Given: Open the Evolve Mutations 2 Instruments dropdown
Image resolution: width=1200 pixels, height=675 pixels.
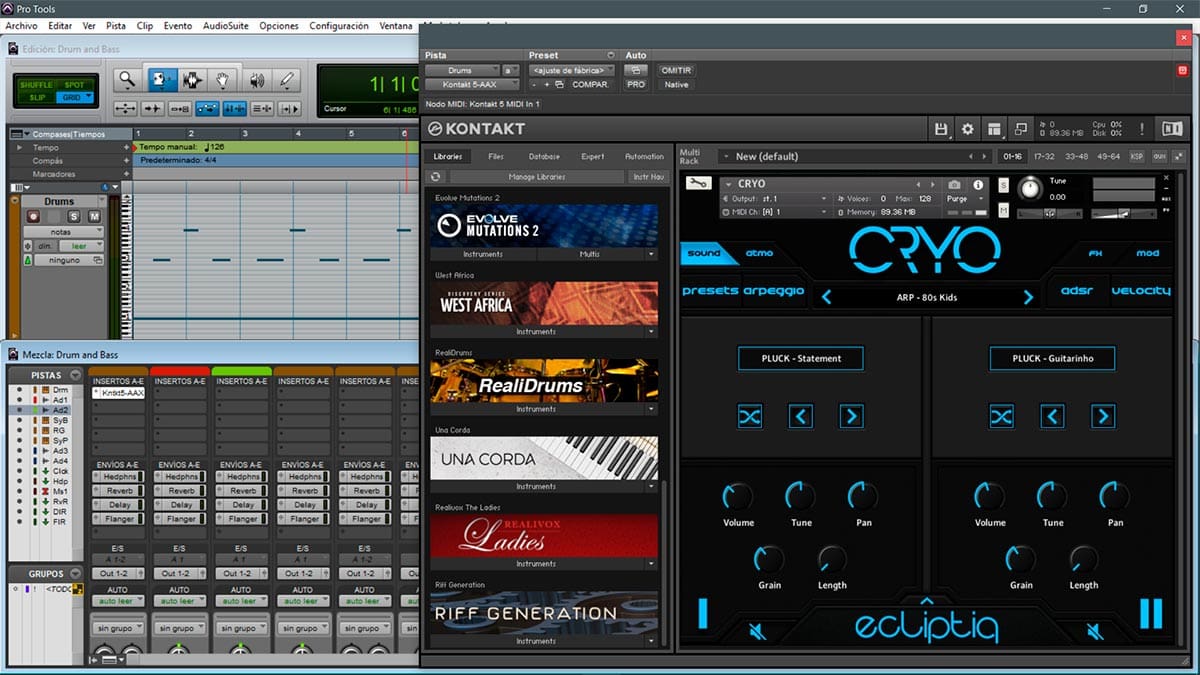Looking at the screenshot, I should (483, 254).
